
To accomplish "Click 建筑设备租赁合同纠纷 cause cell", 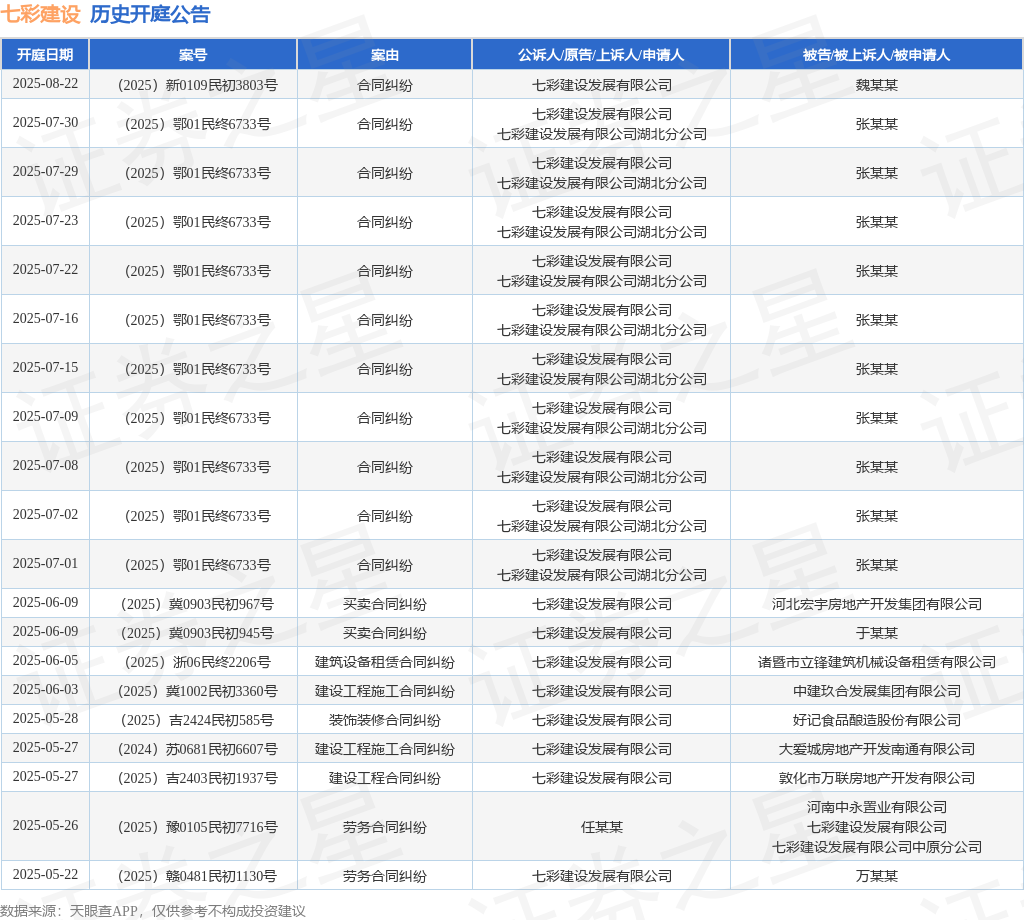I will tap(385, 662).
